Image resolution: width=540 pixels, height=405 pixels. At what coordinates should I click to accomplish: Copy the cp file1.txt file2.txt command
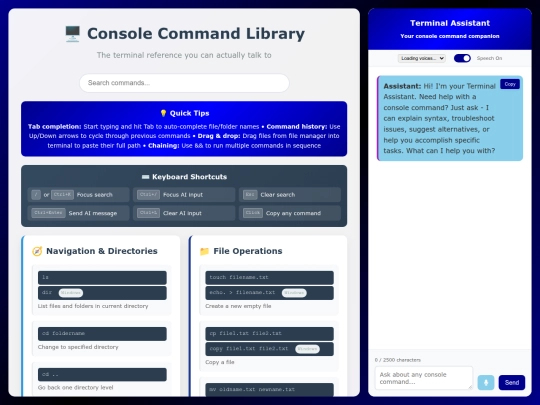pos(269,334)
